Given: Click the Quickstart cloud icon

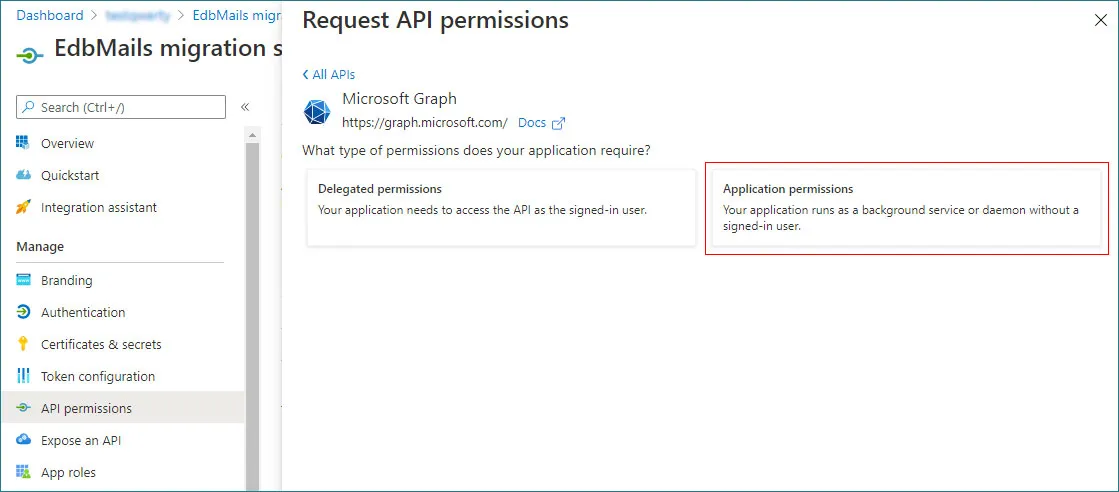Looking at the screenshot, I should [x=24, y=175].
